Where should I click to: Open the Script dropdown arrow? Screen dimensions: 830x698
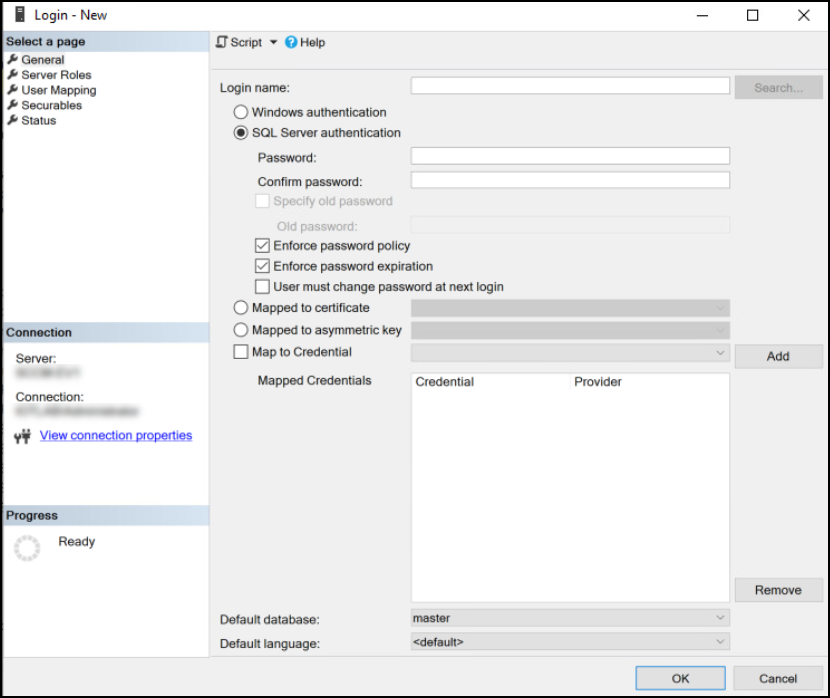[x=273, y=42]
